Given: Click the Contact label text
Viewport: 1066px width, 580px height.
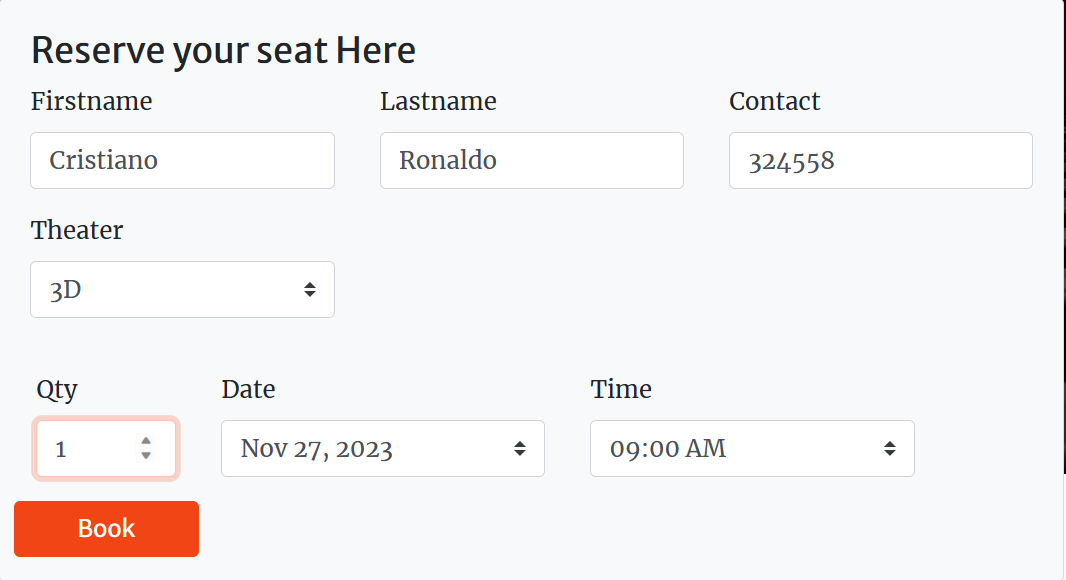Looking at the screenshot, I should 774,102.
